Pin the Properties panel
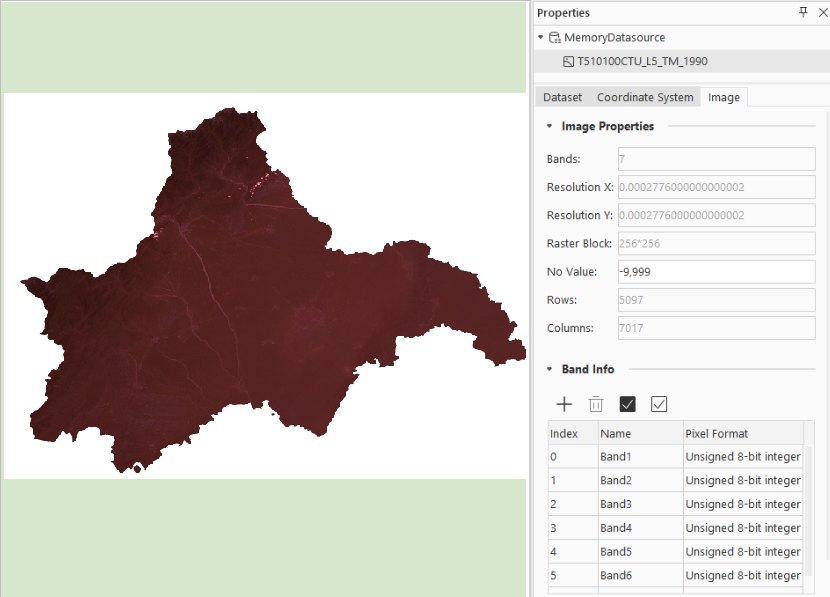830x597 pixels. click(802, 12)
